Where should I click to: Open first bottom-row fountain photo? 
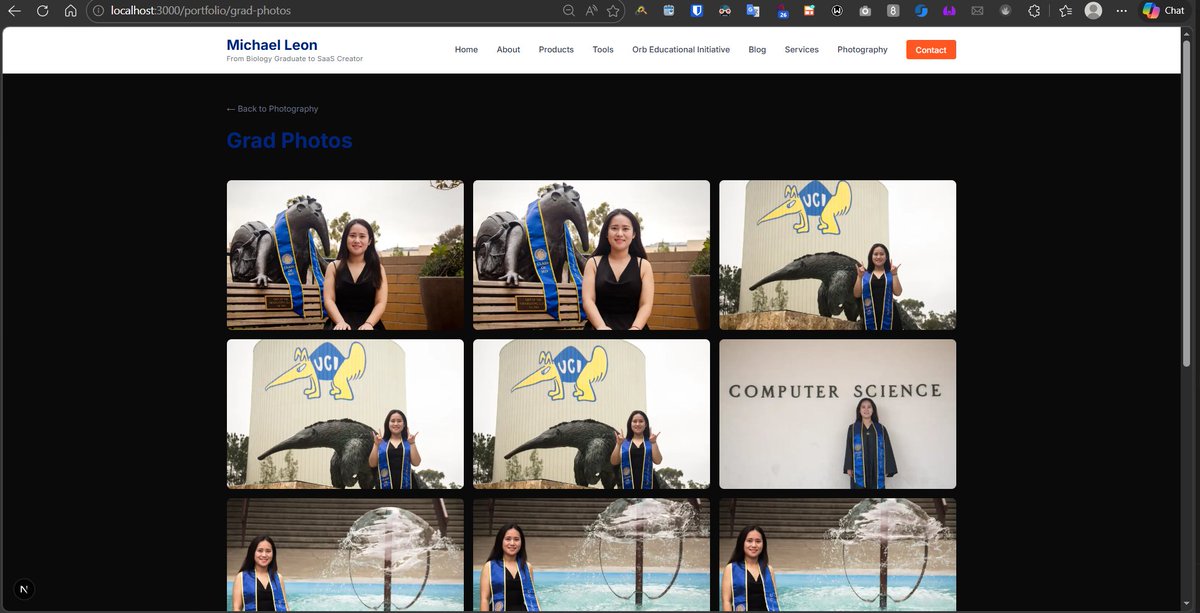coord(345,555)
